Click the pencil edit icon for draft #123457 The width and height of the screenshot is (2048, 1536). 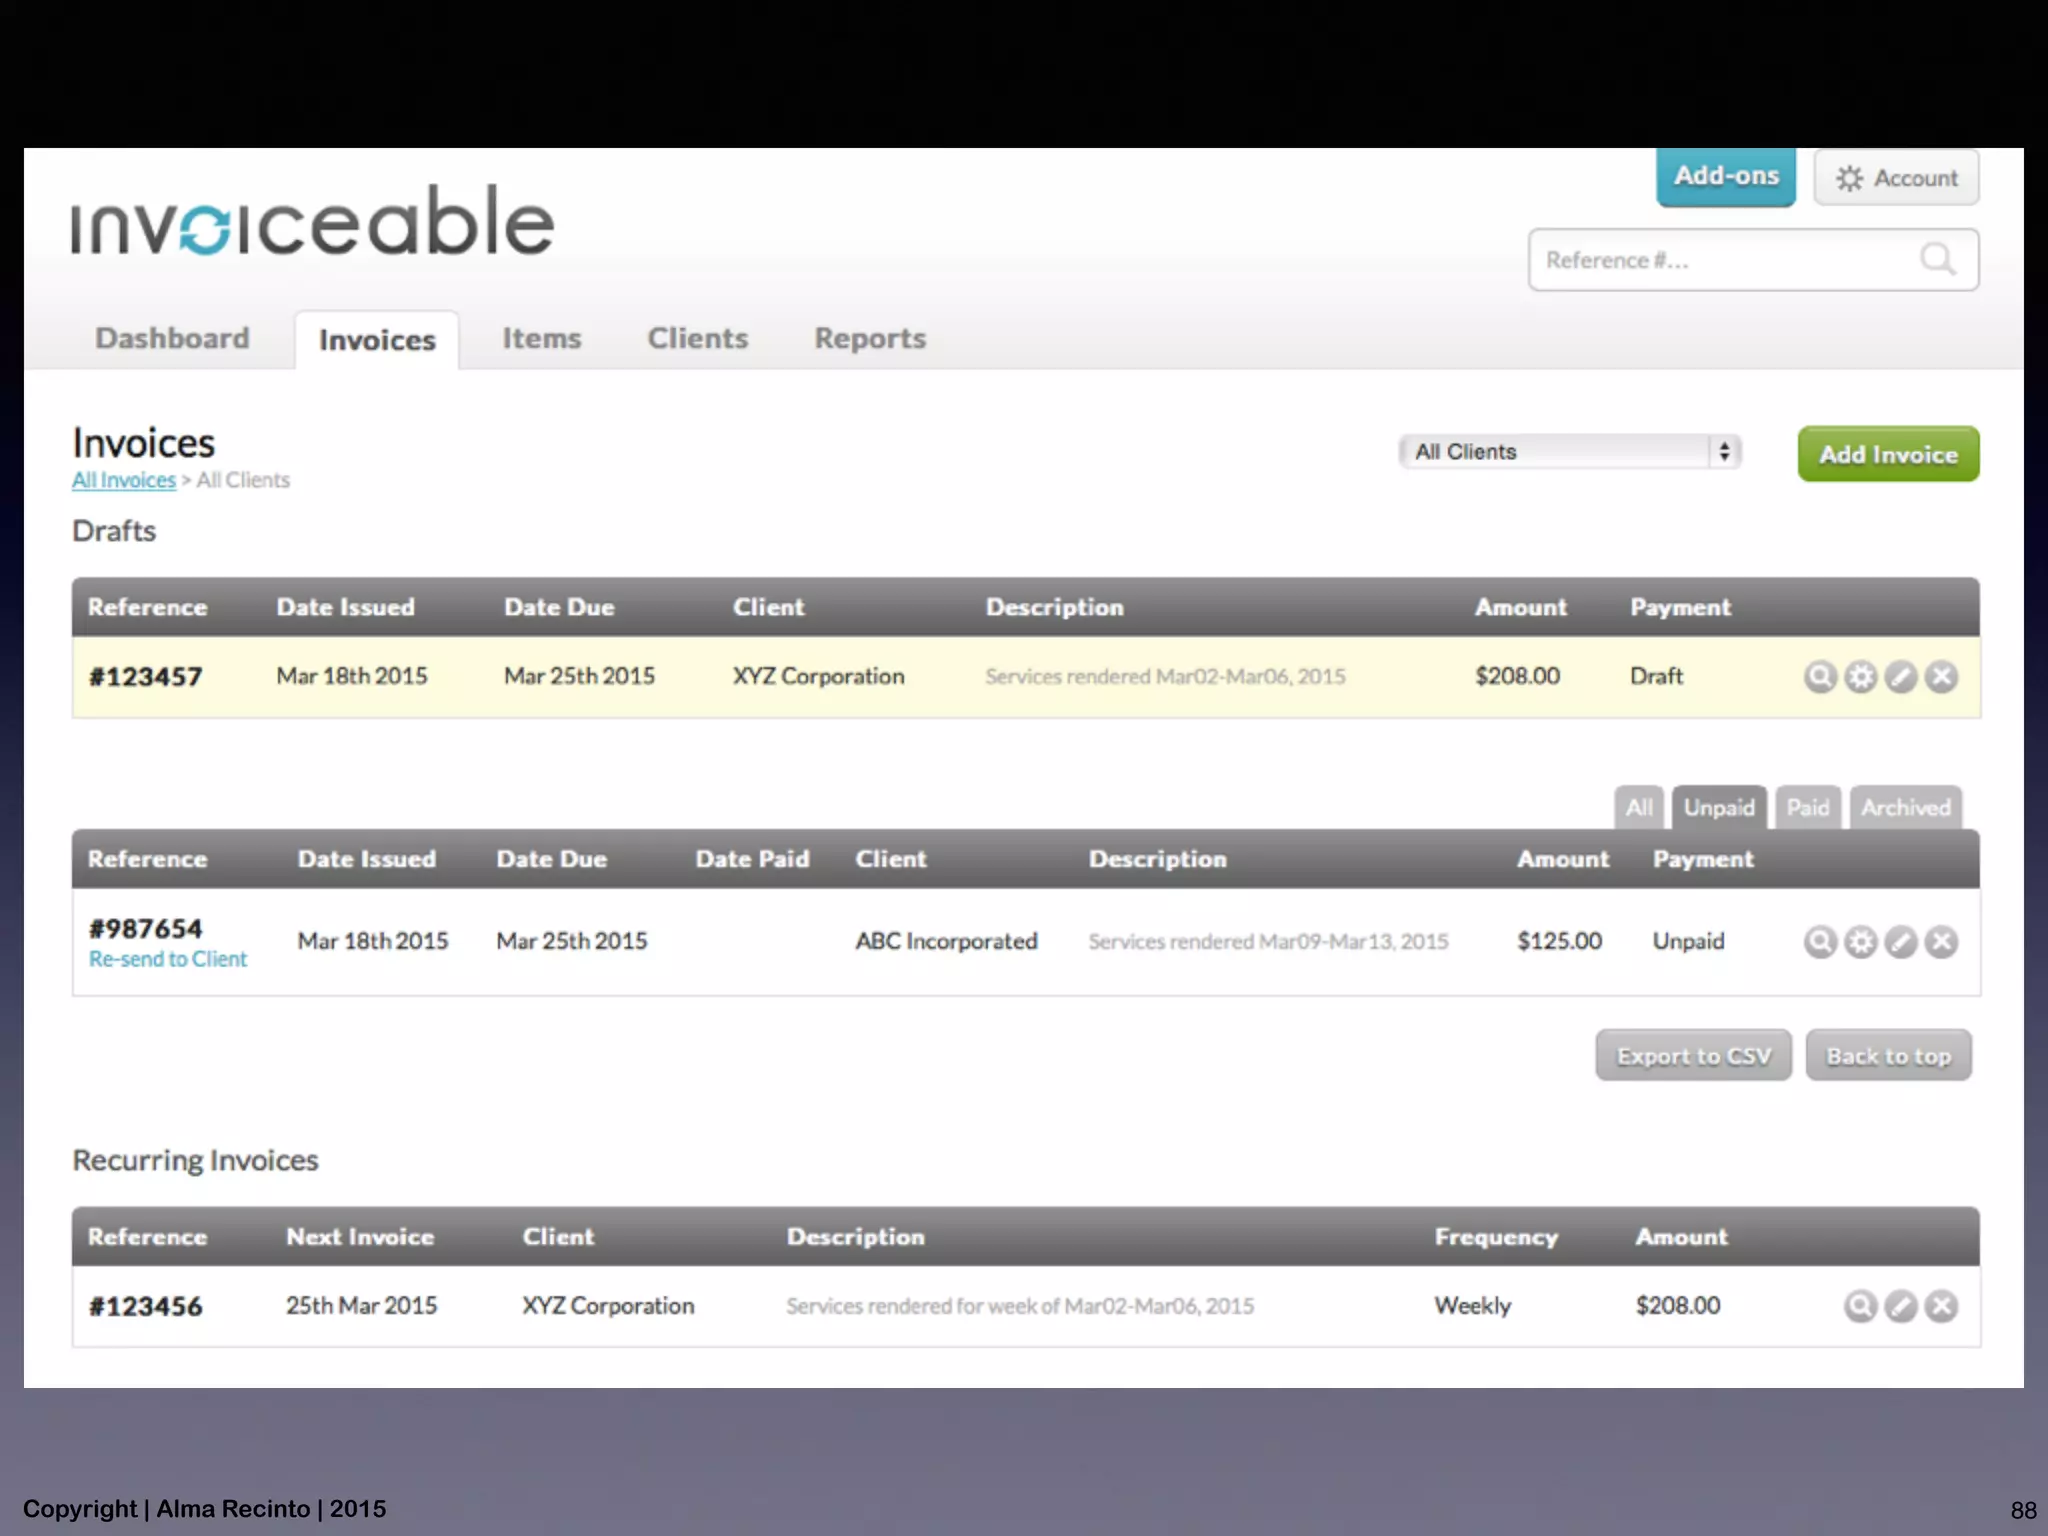(1901, 677)
